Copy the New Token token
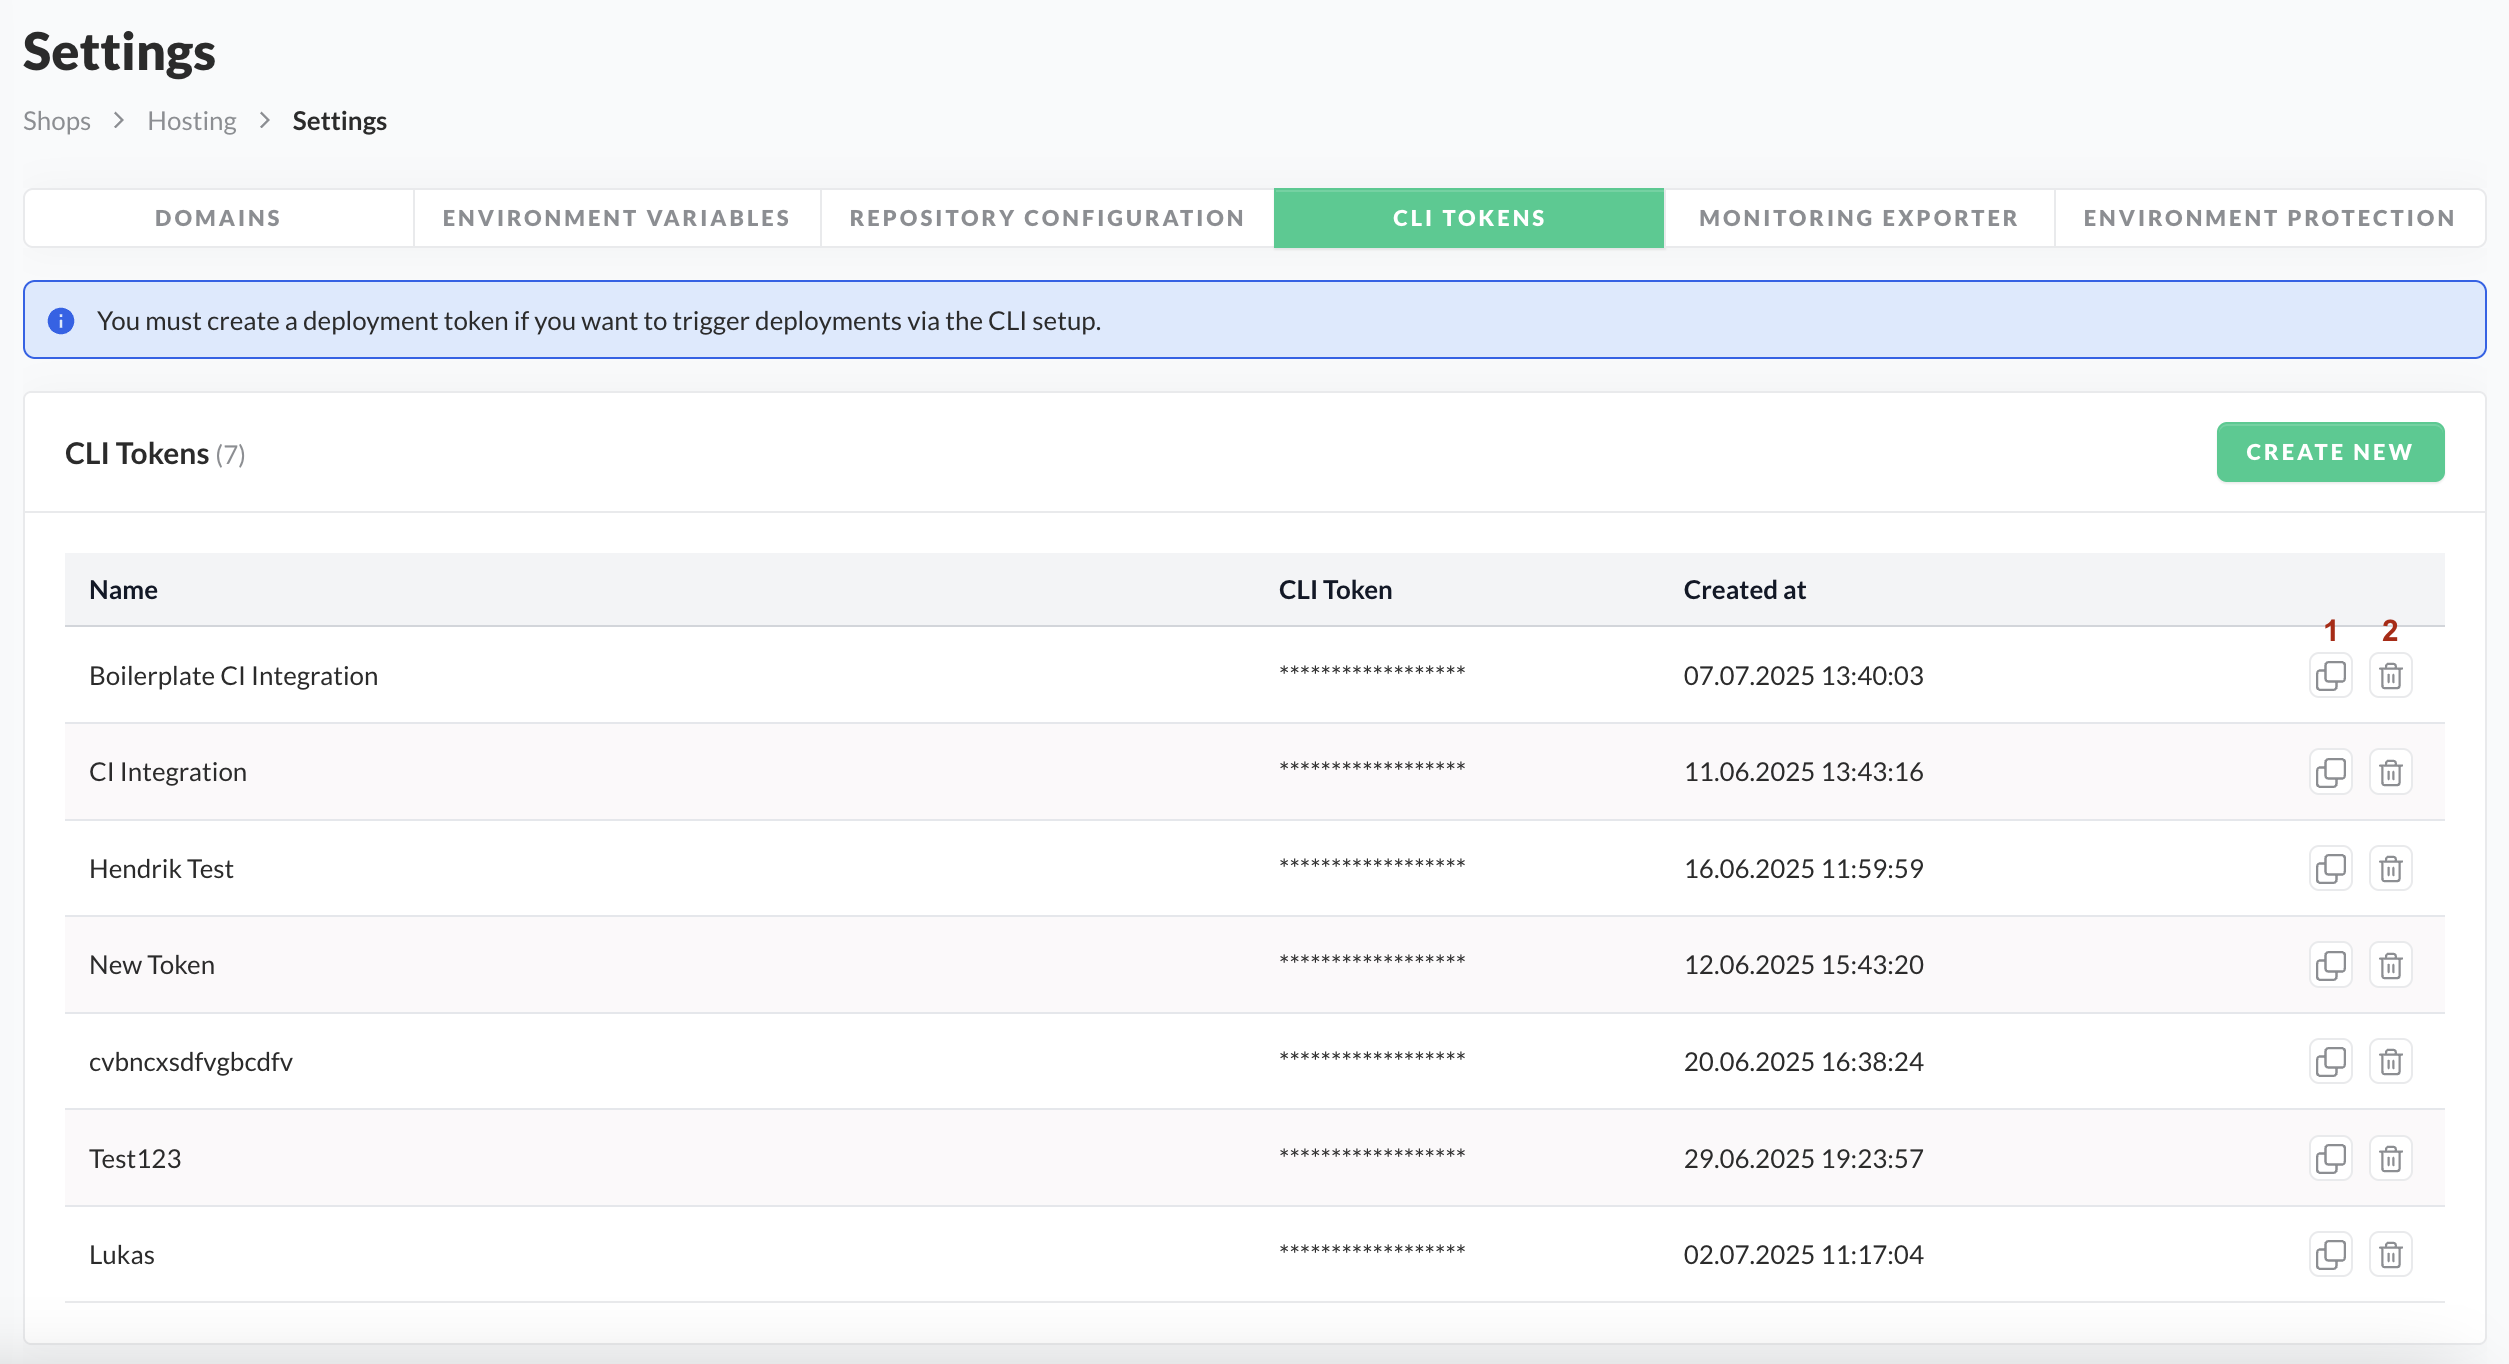This screenshot has width=2509, height=1364. 2330,965
